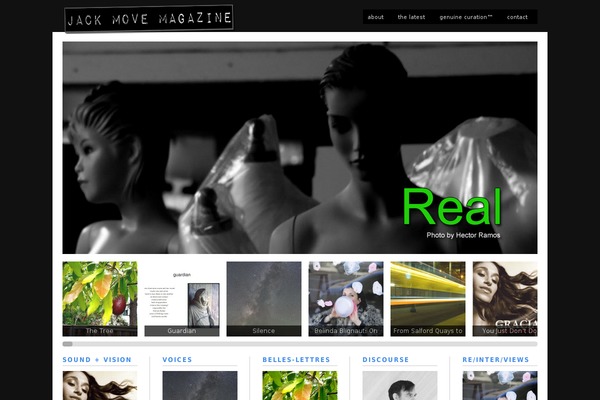Screen dimensions: 600x400
Task: Open the Re/Inter/Views section heading
Action: [x=496, y=360]
